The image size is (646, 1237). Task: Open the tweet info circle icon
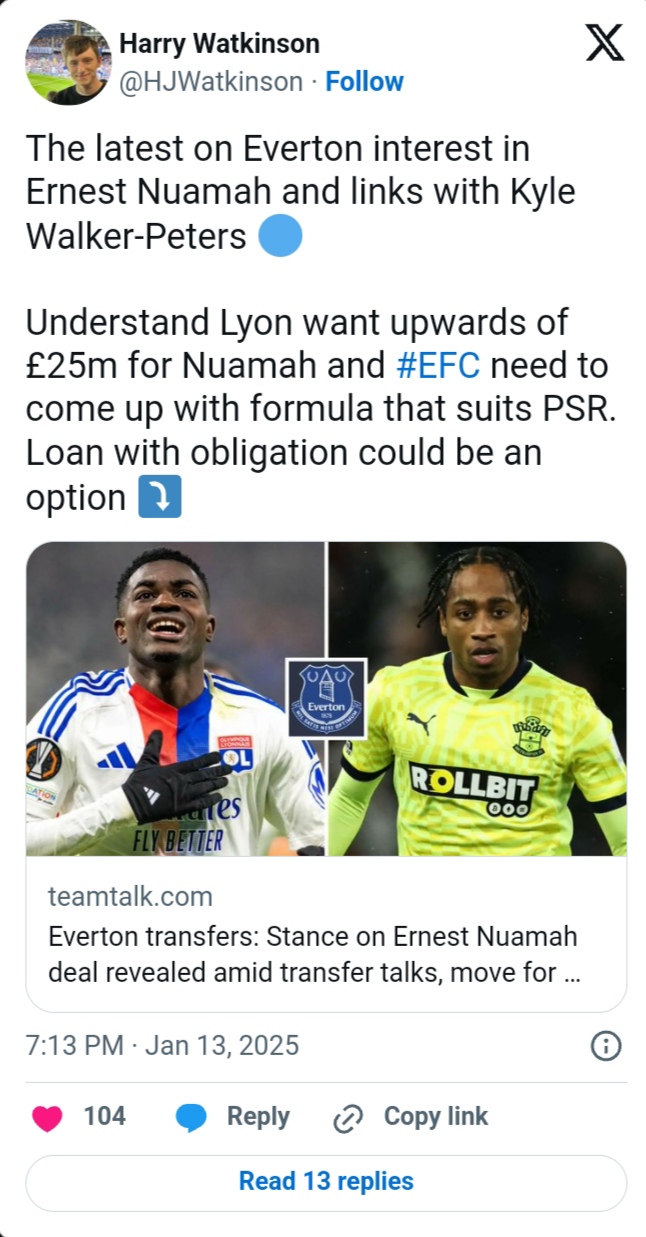click(606, 1046)
